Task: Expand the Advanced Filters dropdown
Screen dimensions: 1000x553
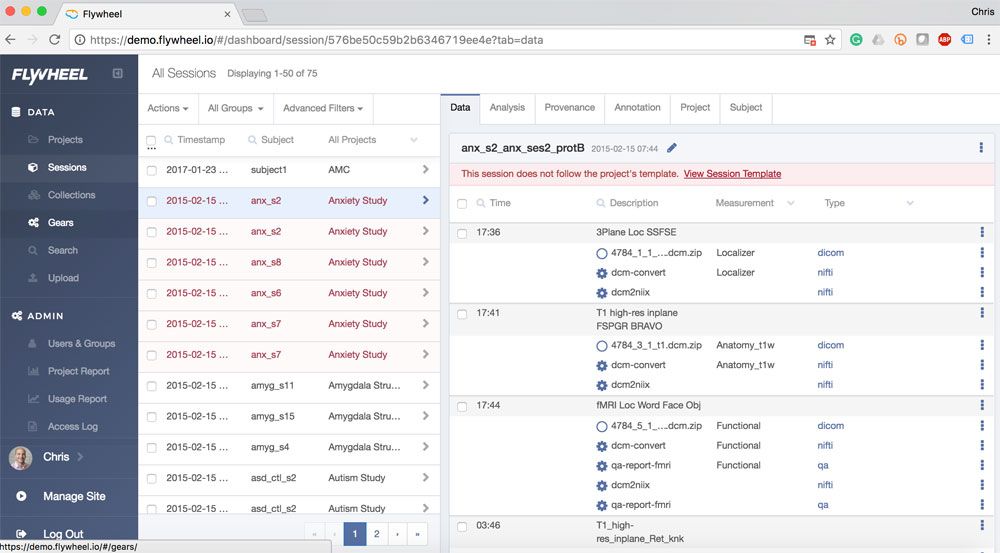Action: click(x=322, y=108)
